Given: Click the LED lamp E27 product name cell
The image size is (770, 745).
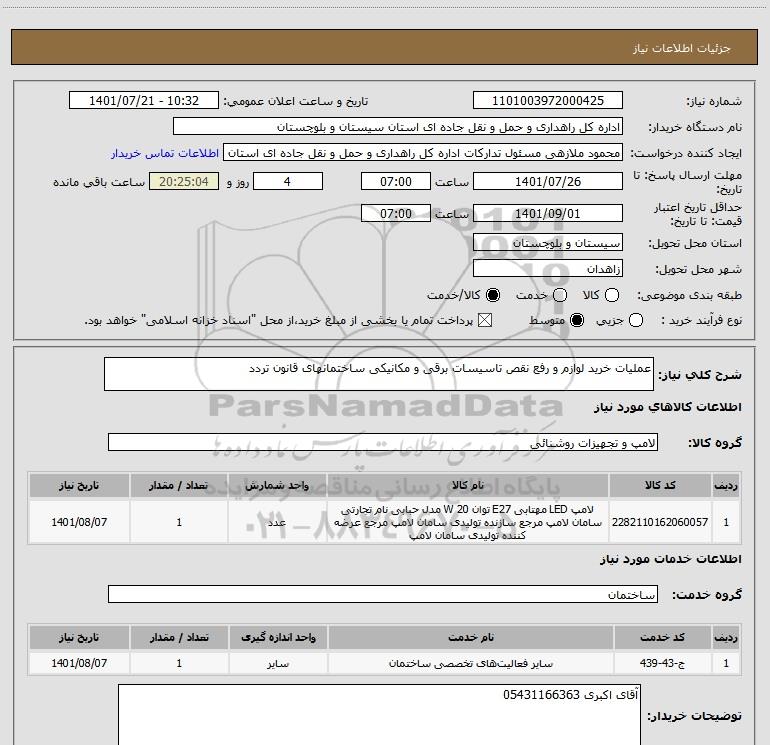Looking at the screenshot, I should pos(468,522).
